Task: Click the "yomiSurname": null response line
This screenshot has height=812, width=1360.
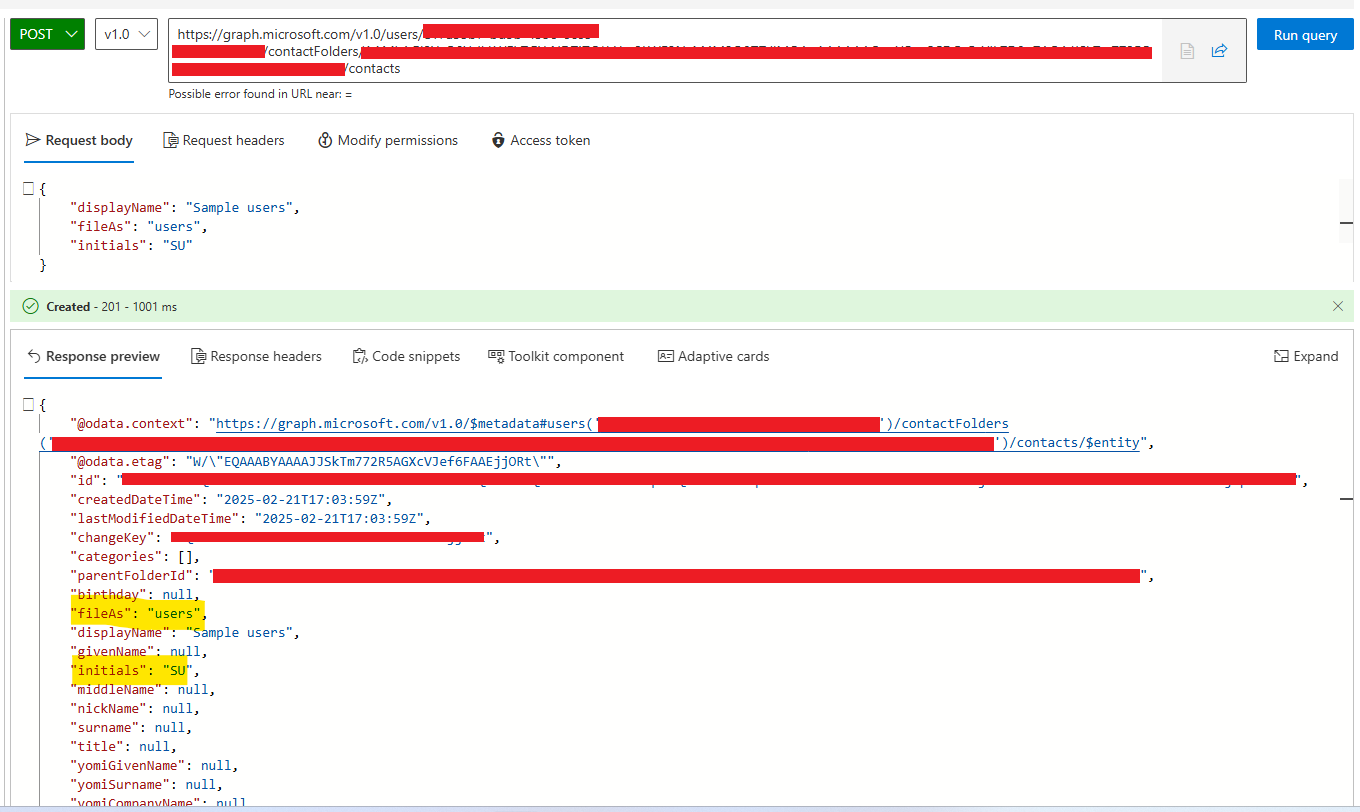Action: click(147, 784)
